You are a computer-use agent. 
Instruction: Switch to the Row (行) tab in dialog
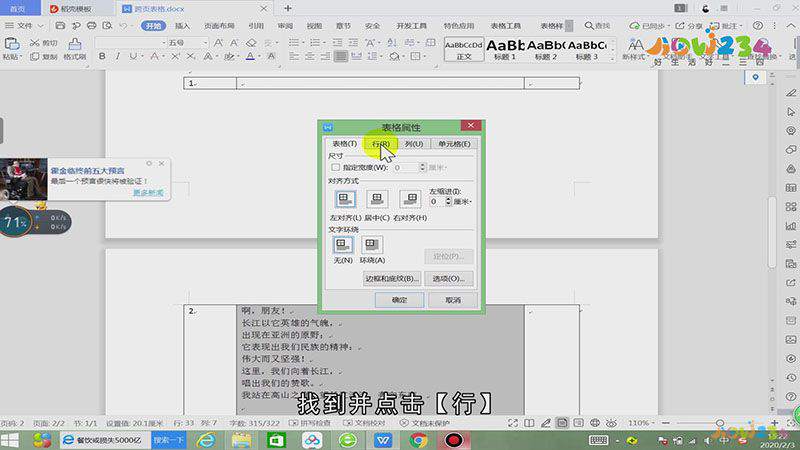[381, 144]
